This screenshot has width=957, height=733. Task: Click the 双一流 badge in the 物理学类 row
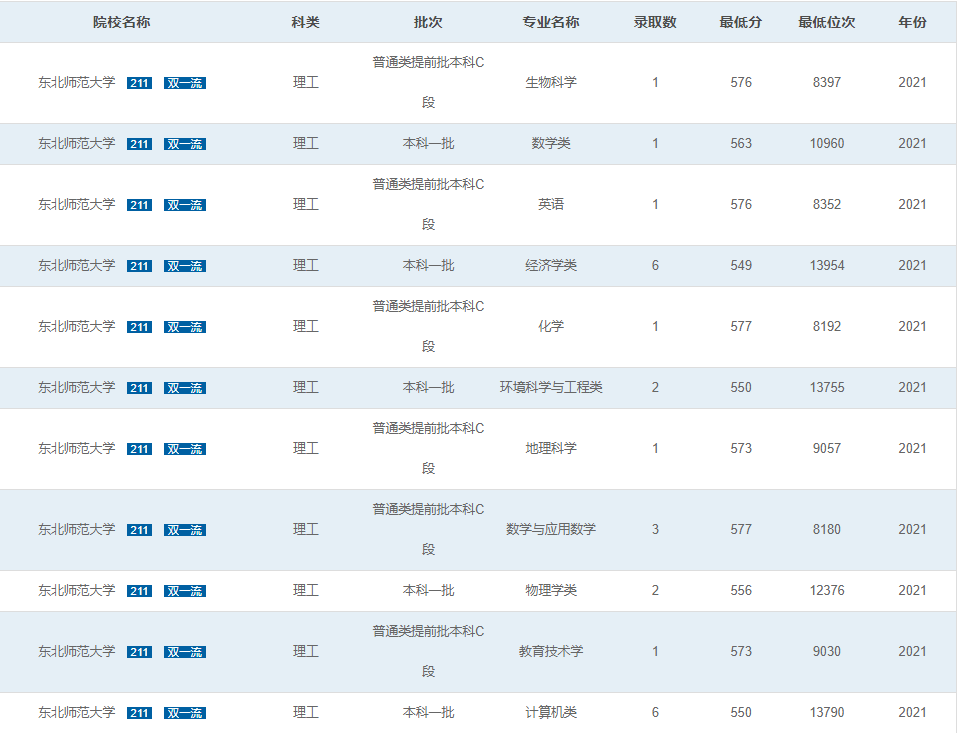[x=185, y=591]
